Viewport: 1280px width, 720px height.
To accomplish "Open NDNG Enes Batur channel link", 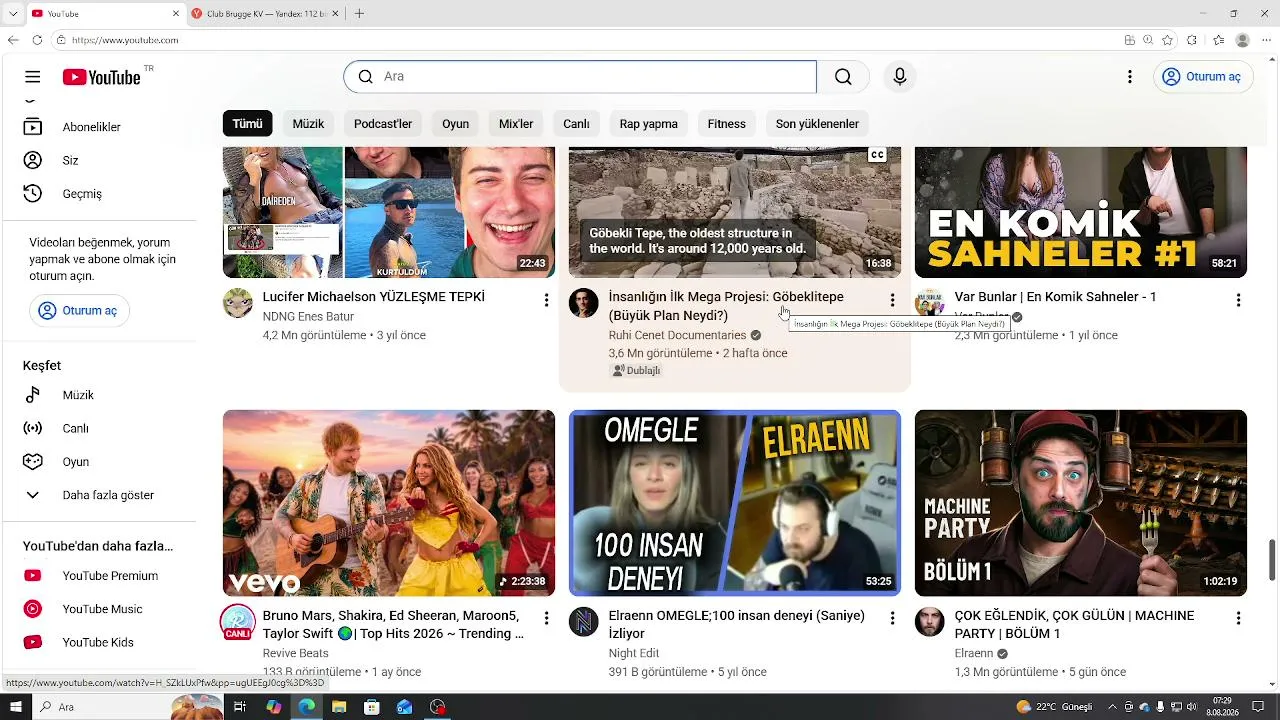I will click(x=308, y=317).
